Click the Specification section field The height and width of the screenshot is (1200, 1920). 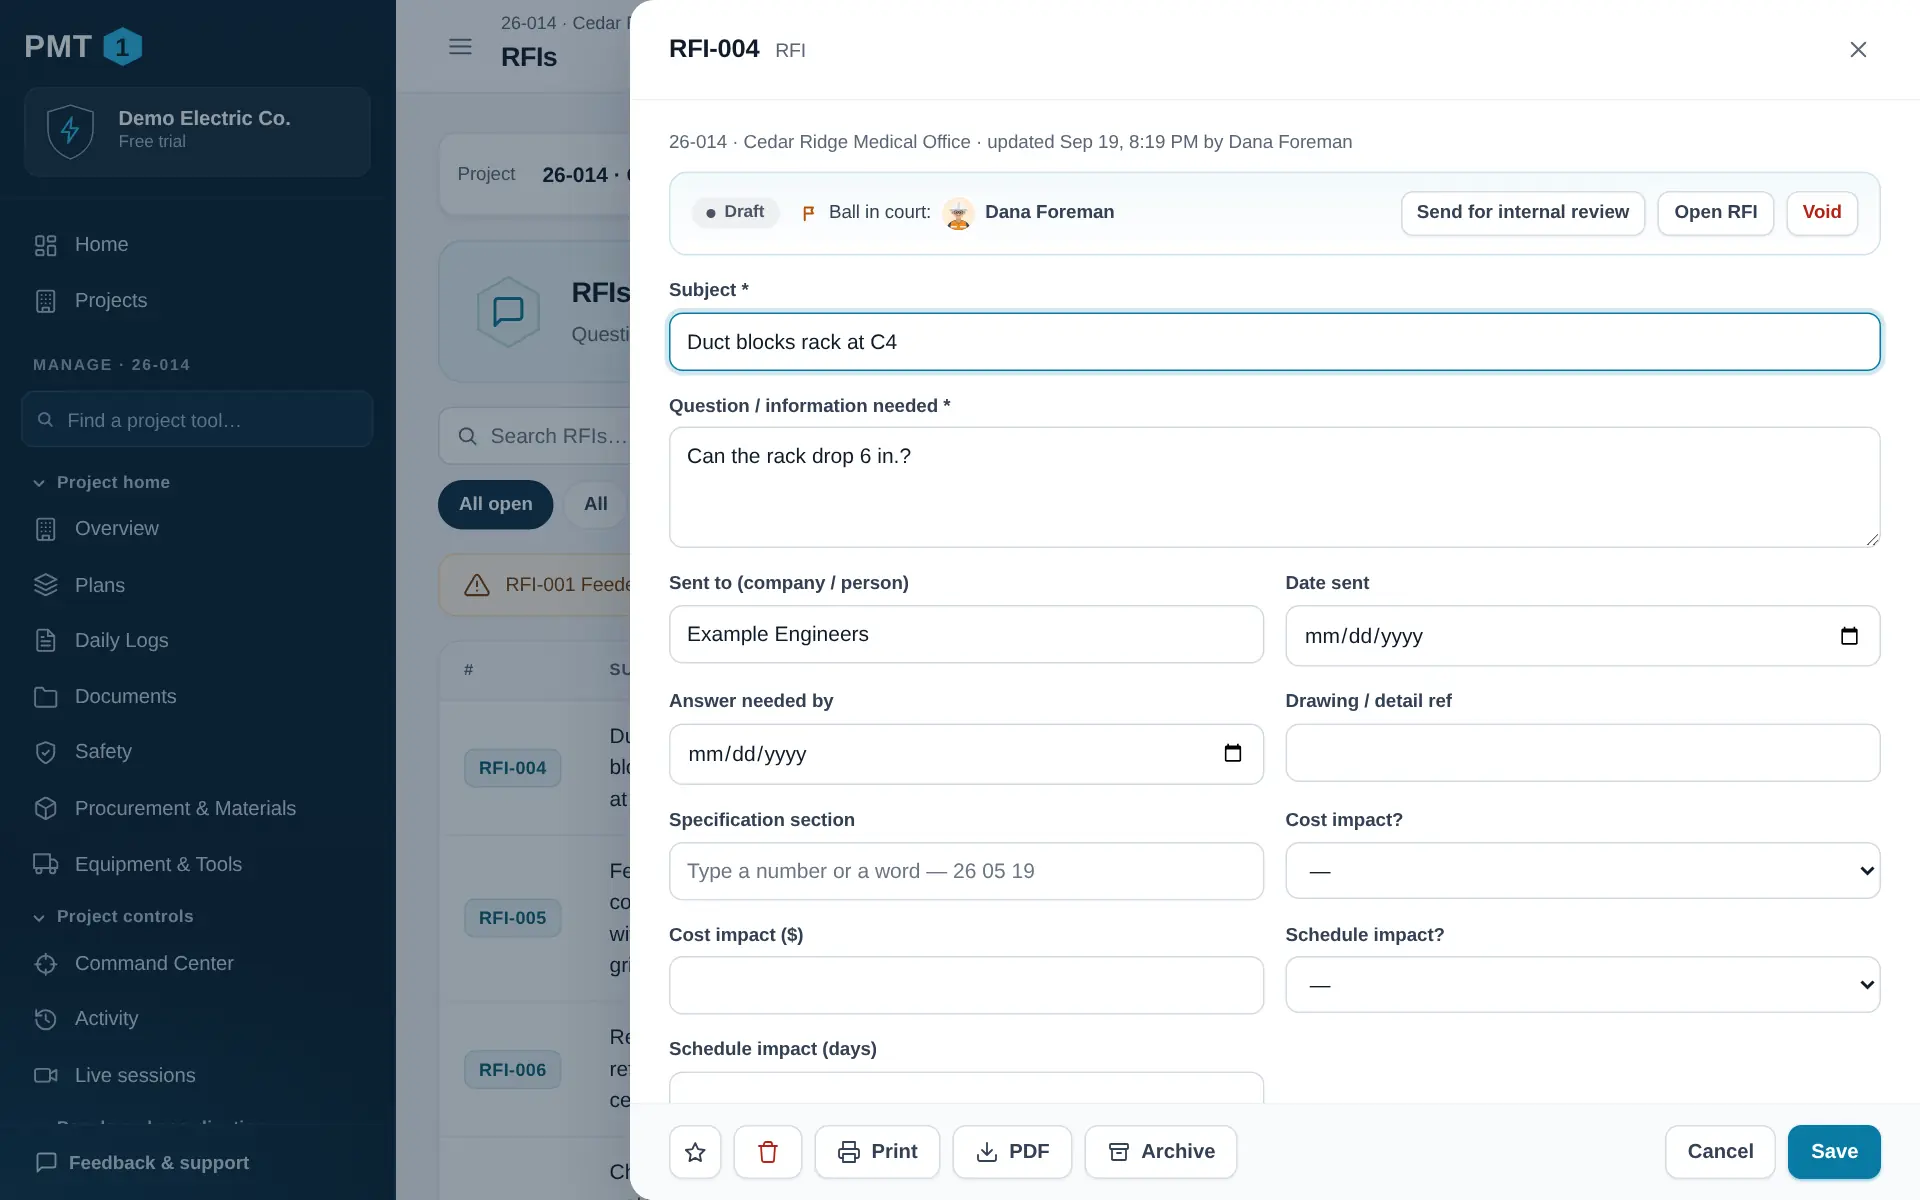pyautogui.click(x=966, y=871)
